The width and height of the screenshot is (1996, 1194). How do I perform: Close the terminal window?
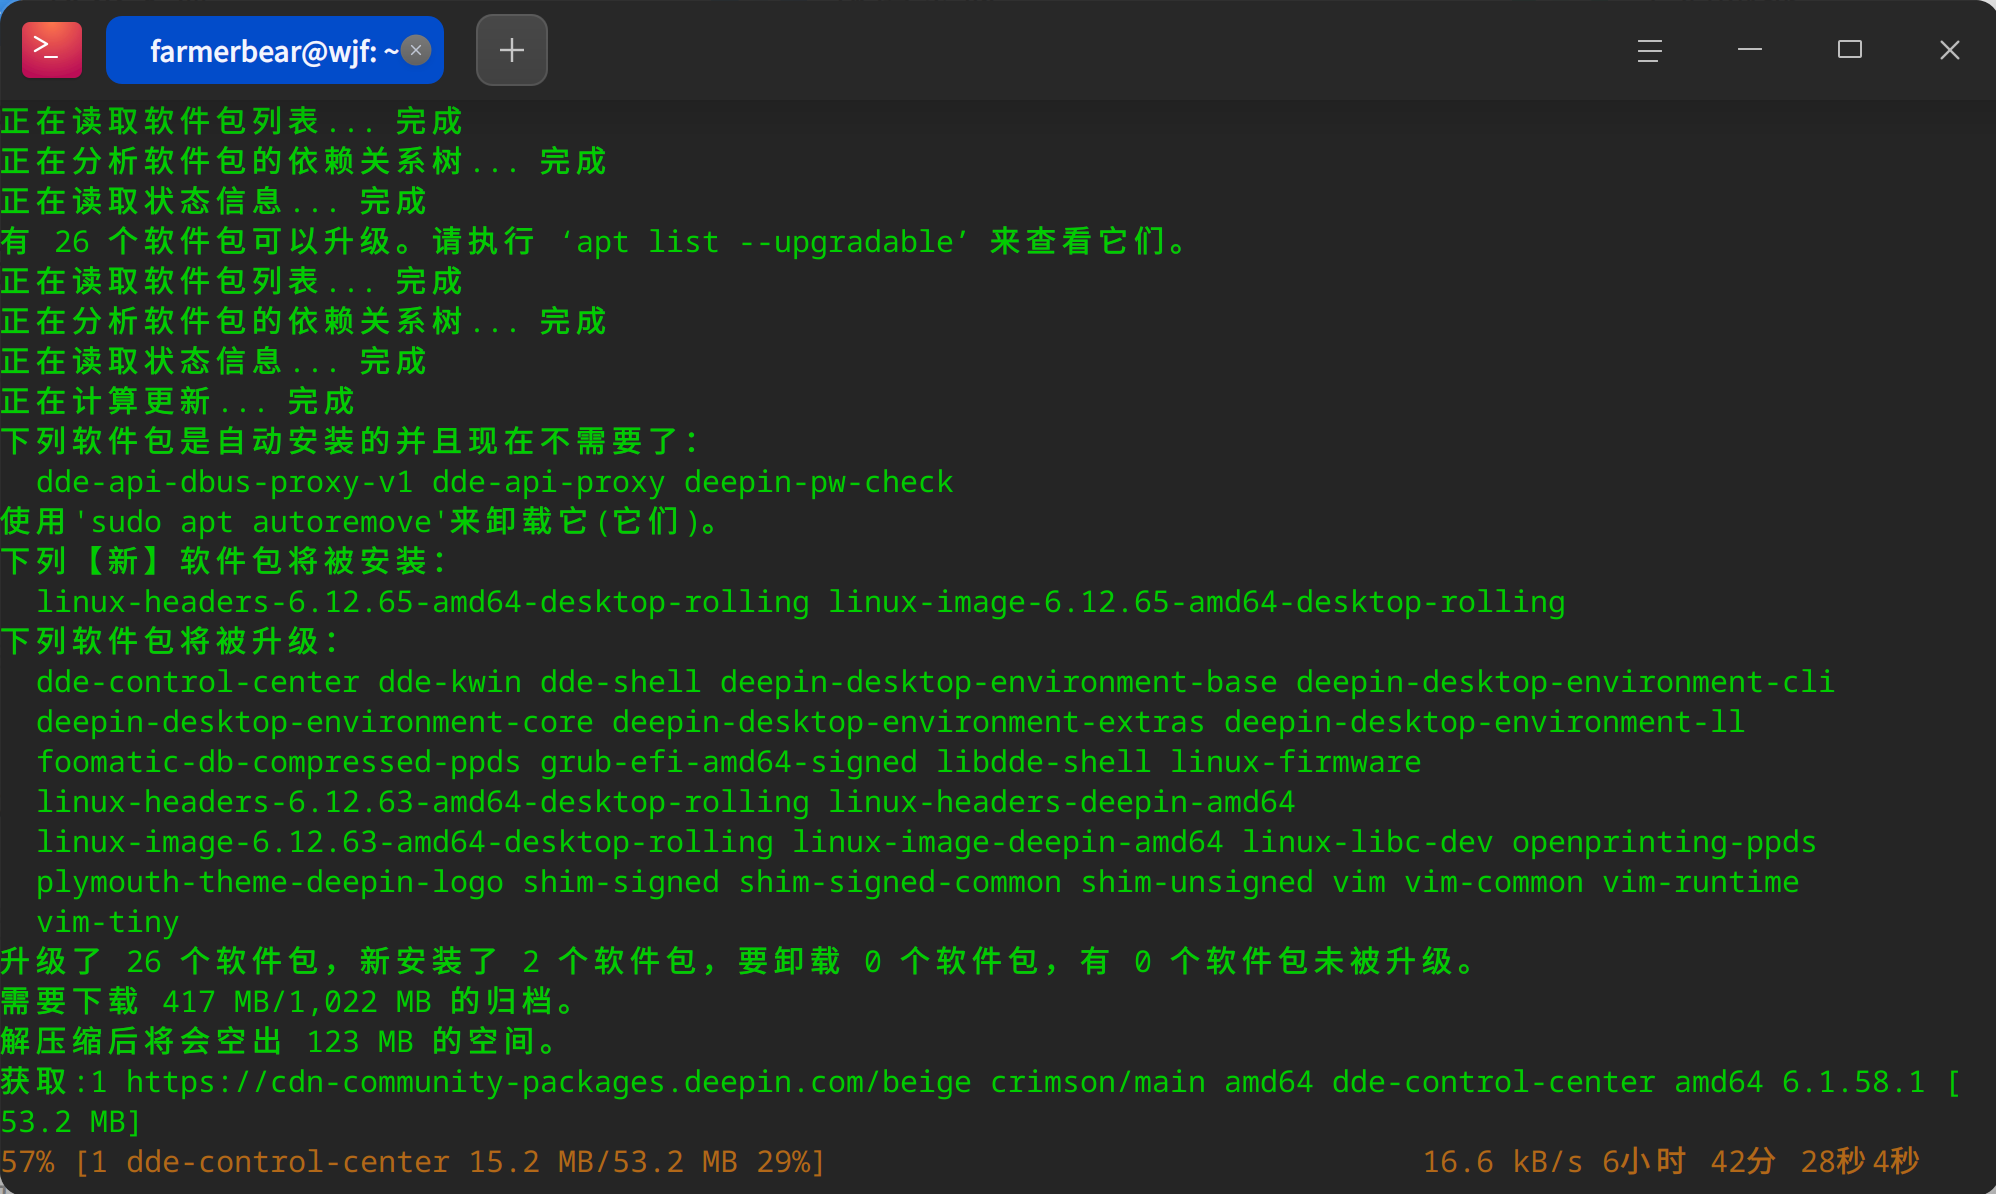(x=1949, y=50)
